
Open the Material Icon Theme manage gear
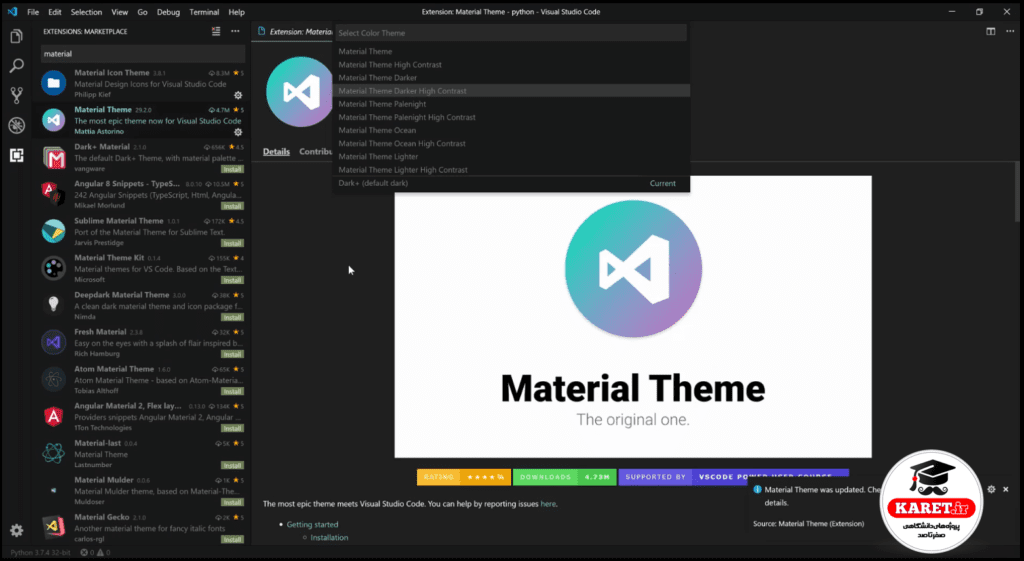pyautogui.click(x=238, y=95)
